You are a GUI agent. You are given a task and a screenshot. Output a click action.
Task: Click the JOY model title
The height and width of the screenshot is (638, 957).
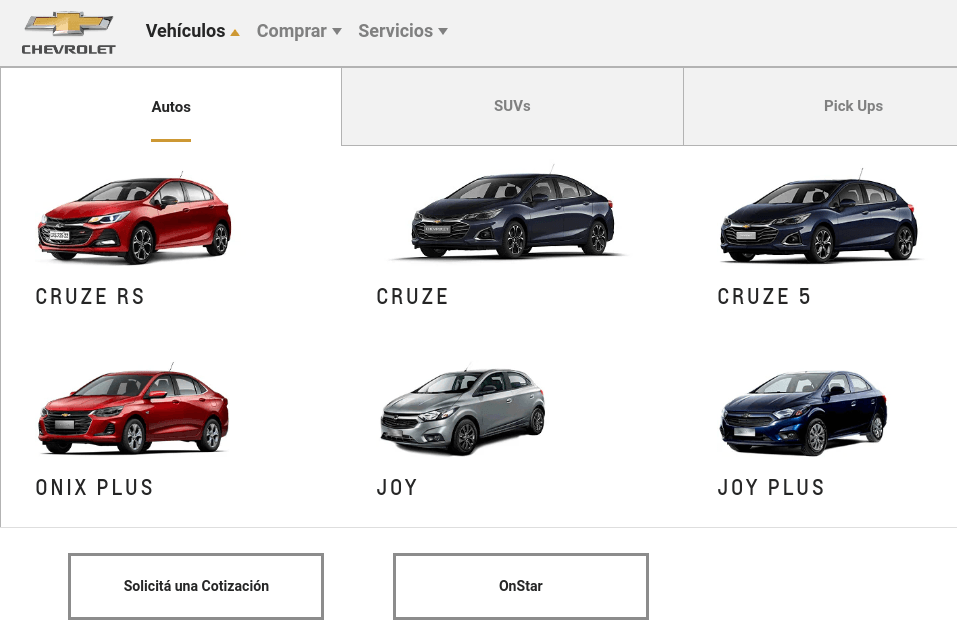pos(397,488)
